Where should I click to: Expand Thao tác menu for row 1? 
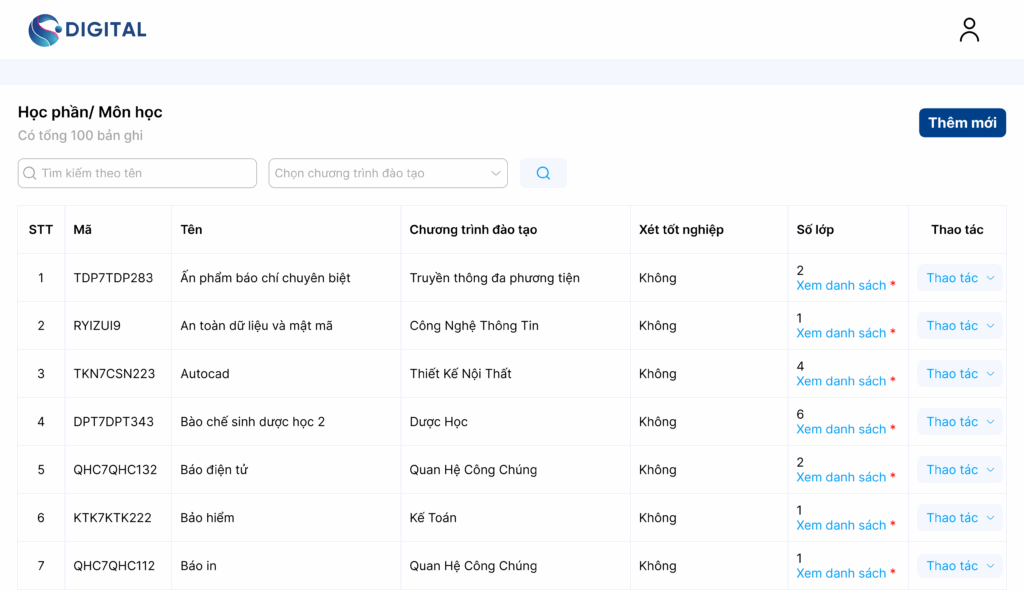[x=959, y=278]
